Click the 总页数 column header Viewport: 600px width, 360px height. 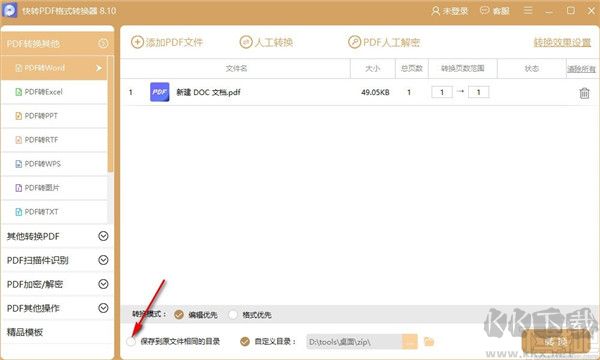412,68
